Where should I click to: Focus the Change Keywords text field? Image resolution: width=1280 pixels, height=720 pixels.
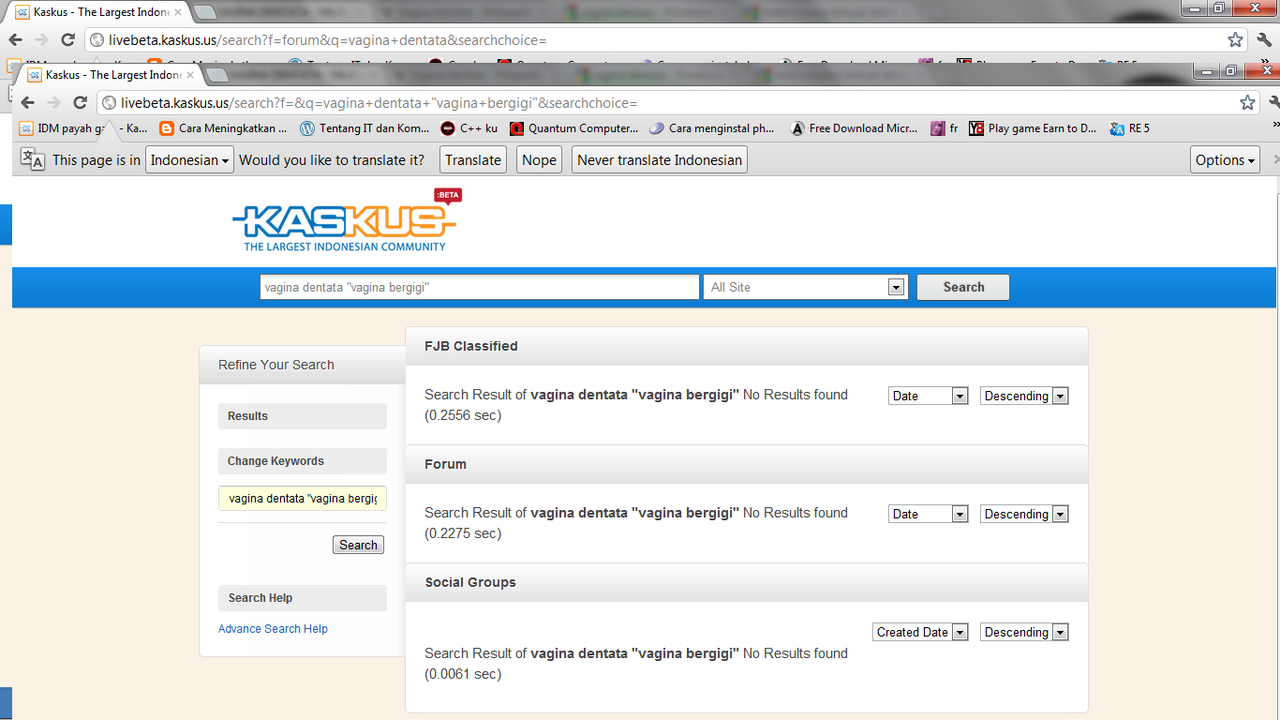coord(302,498)
